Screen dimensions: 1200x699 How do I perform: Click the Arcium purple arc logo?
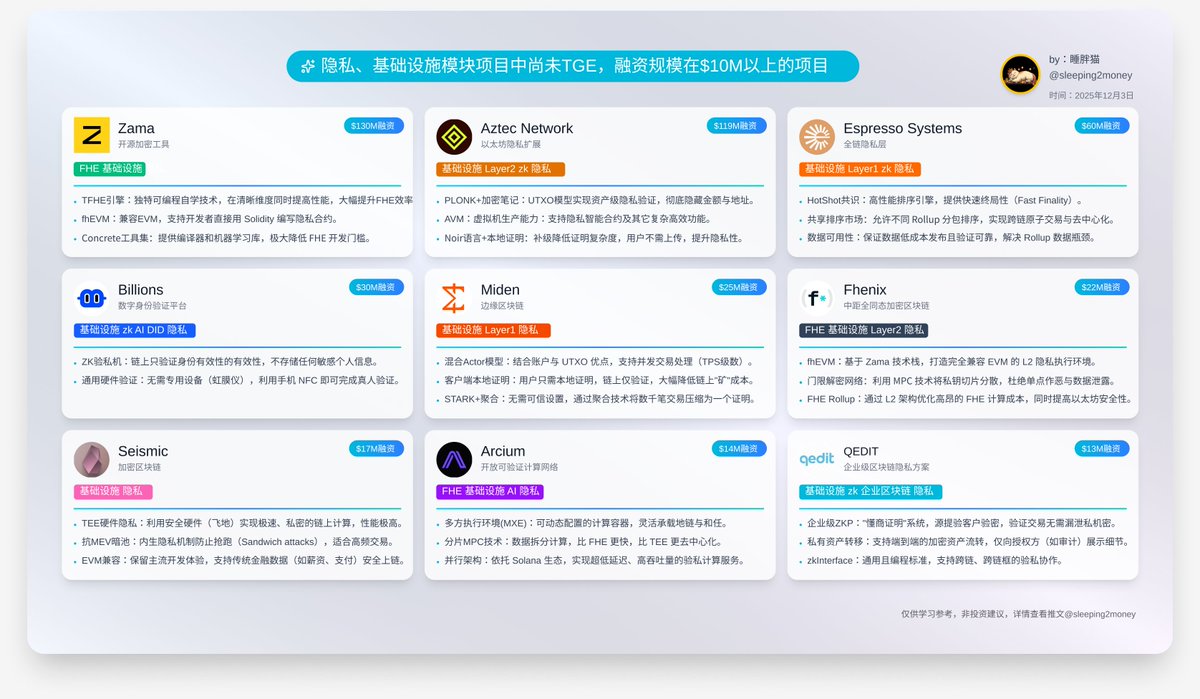[x=454, y=459]
